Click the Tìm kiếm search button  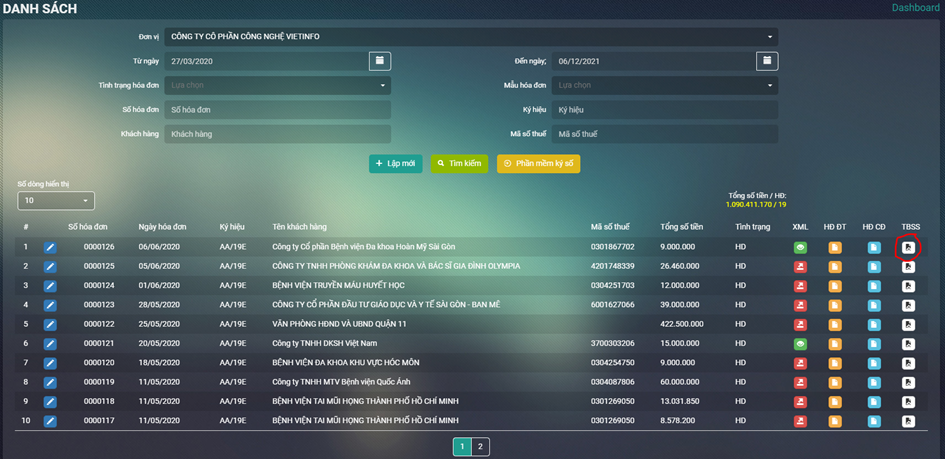point(459,163)
